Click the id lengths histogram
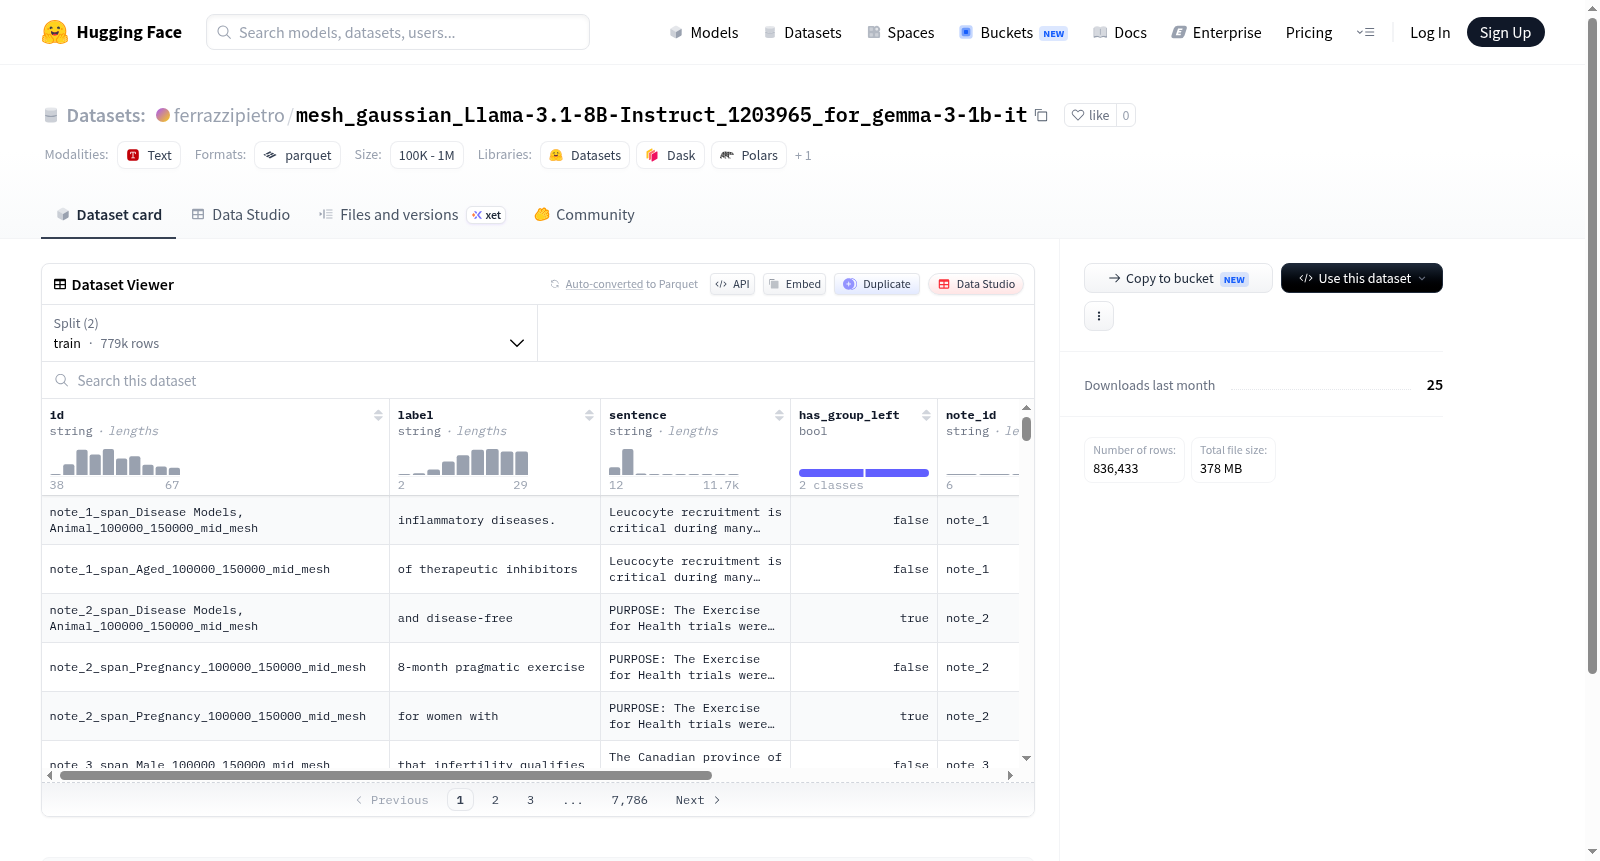 click(x=115, y=462)
